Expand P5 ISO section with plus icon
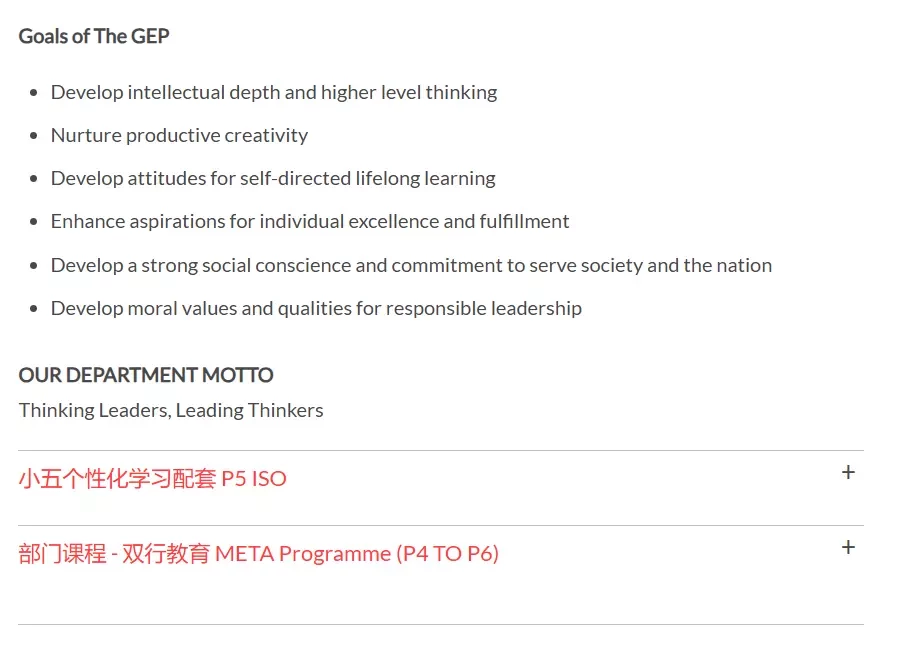This screenshot has height=648, width=897. pos(848,472)
